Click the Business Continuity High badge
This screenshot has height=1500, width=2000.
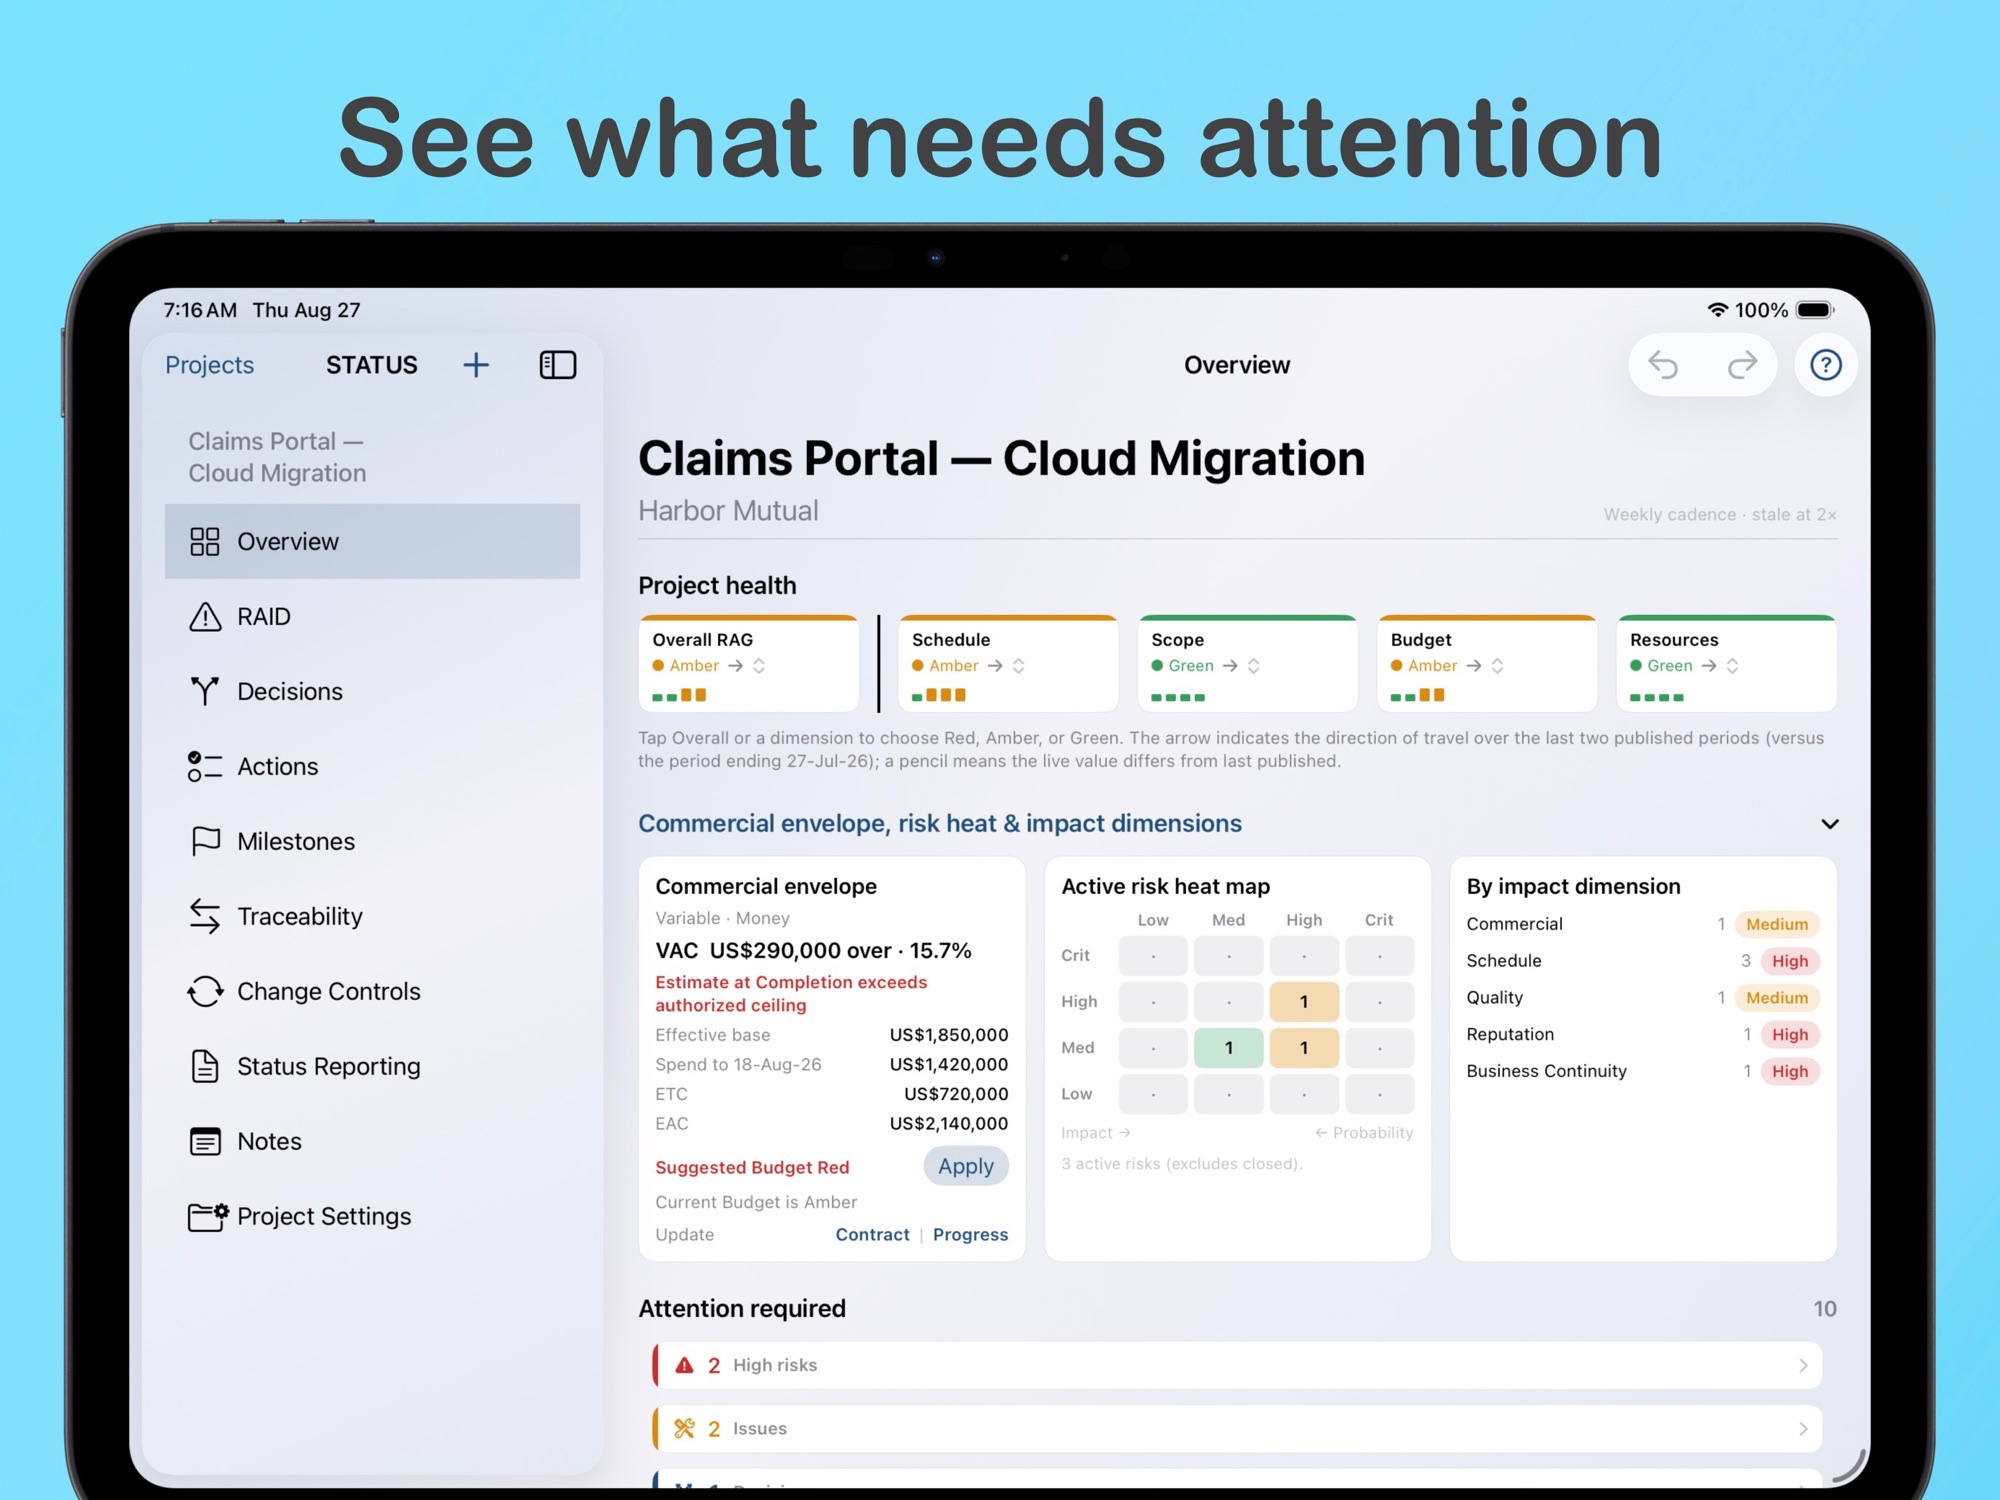1790,1072
